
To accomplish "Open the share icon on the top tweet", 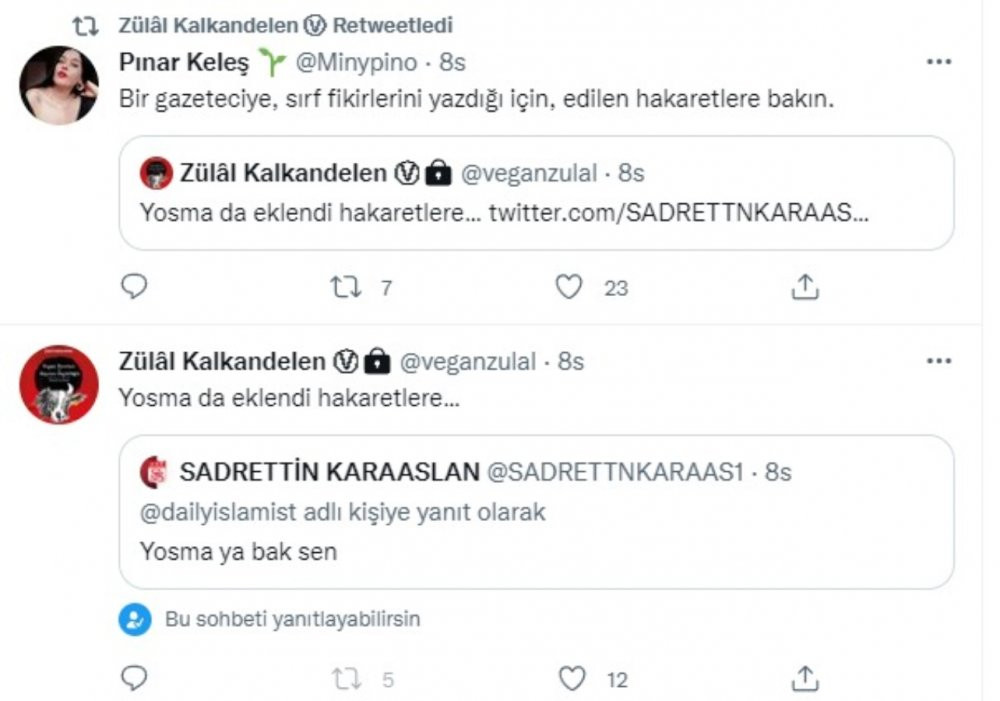I will coord(803,288).
